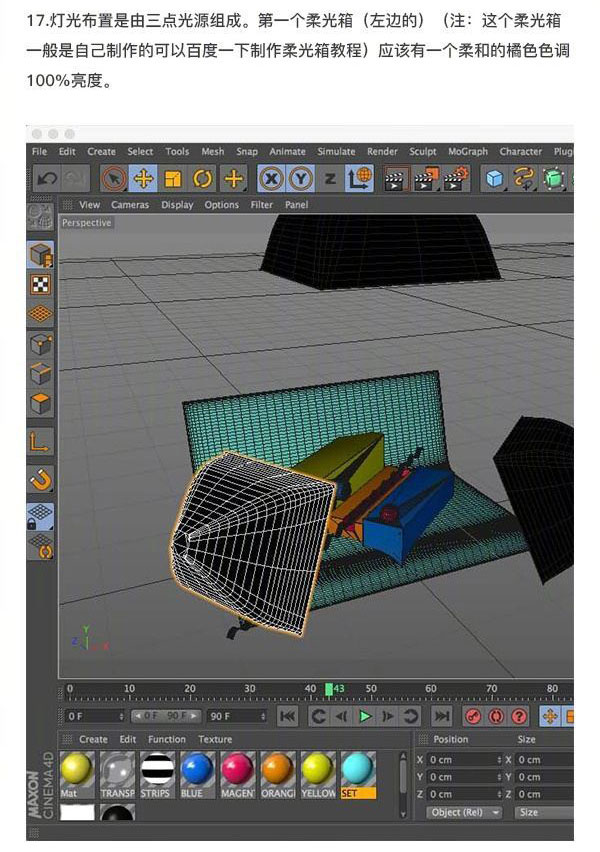Select the Rotate tool
The width and height of the screenshot is (600, 852).
coord(203,178)
